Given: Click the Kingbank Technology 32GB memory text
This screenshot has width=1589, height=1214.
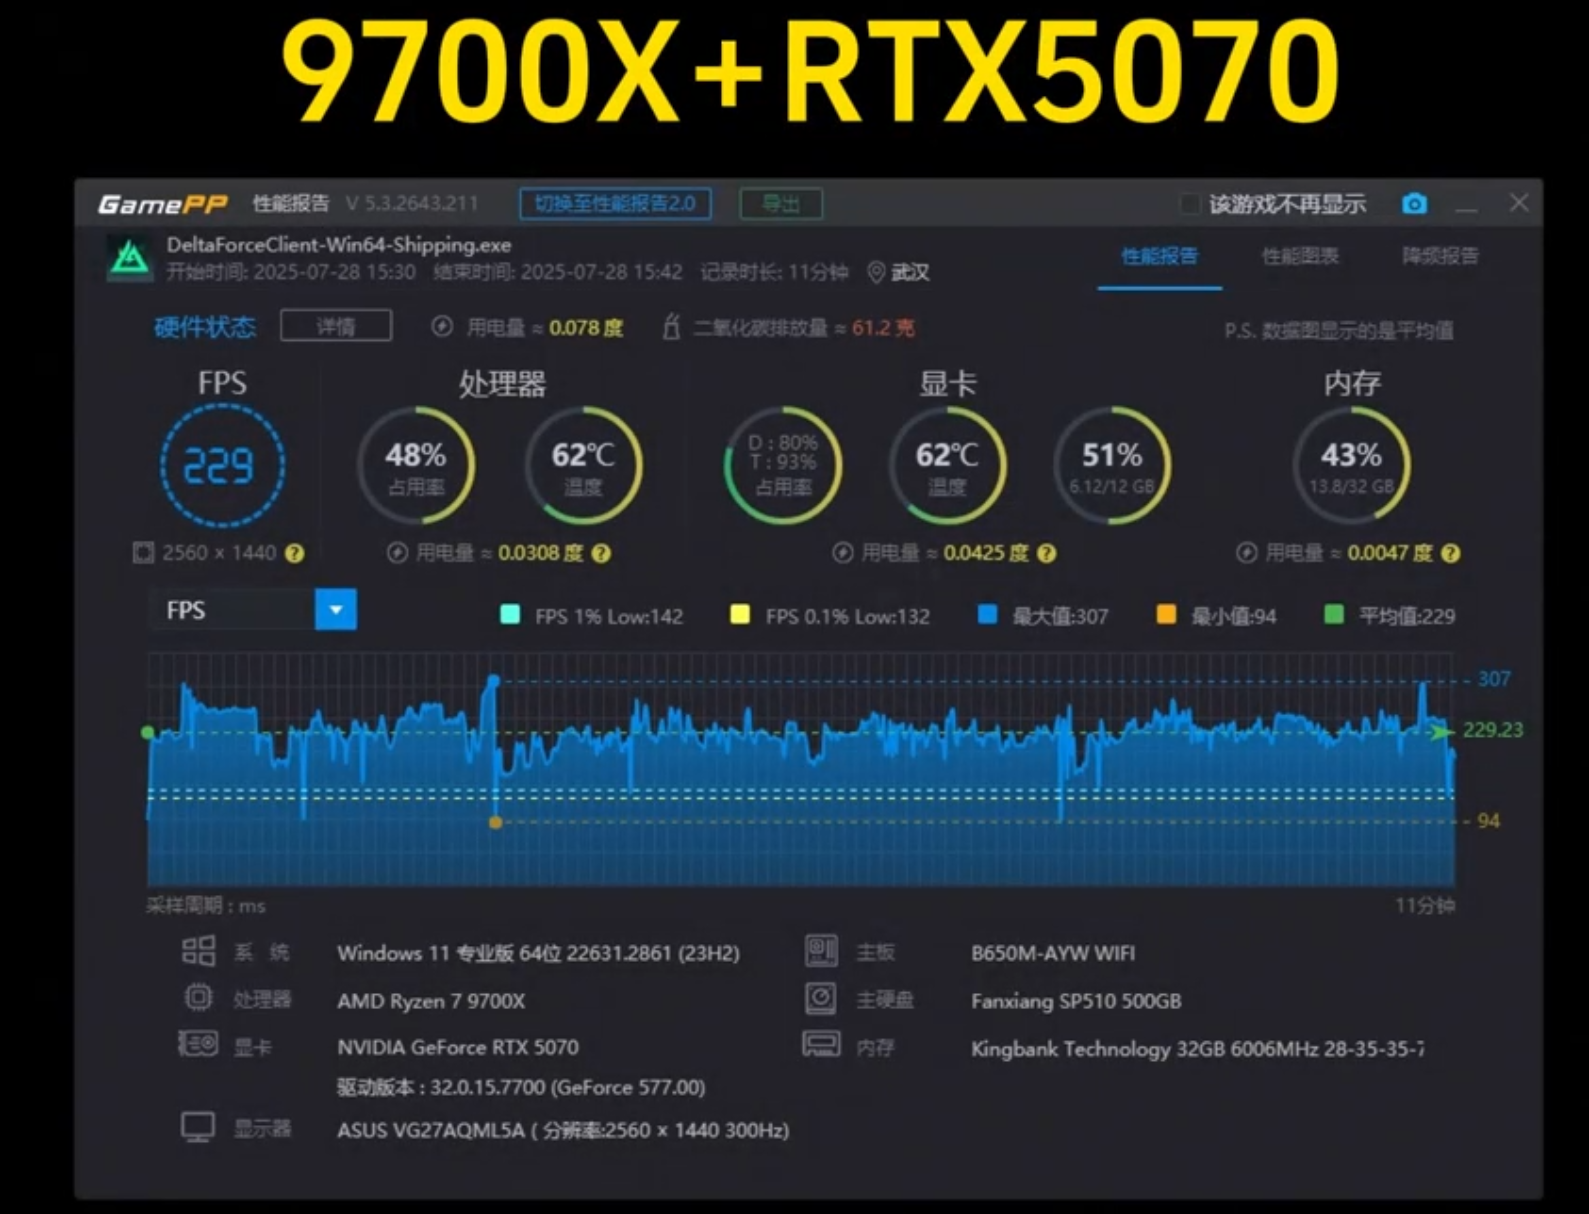Looking at the screenshot, I should tap(1198, 1049).
